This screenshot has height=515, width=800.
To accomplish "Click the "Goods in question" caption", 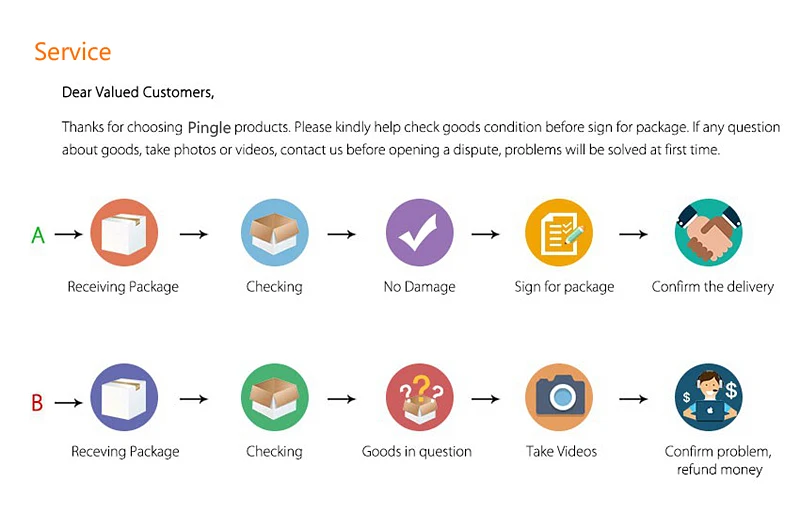I will pos(416,452).
